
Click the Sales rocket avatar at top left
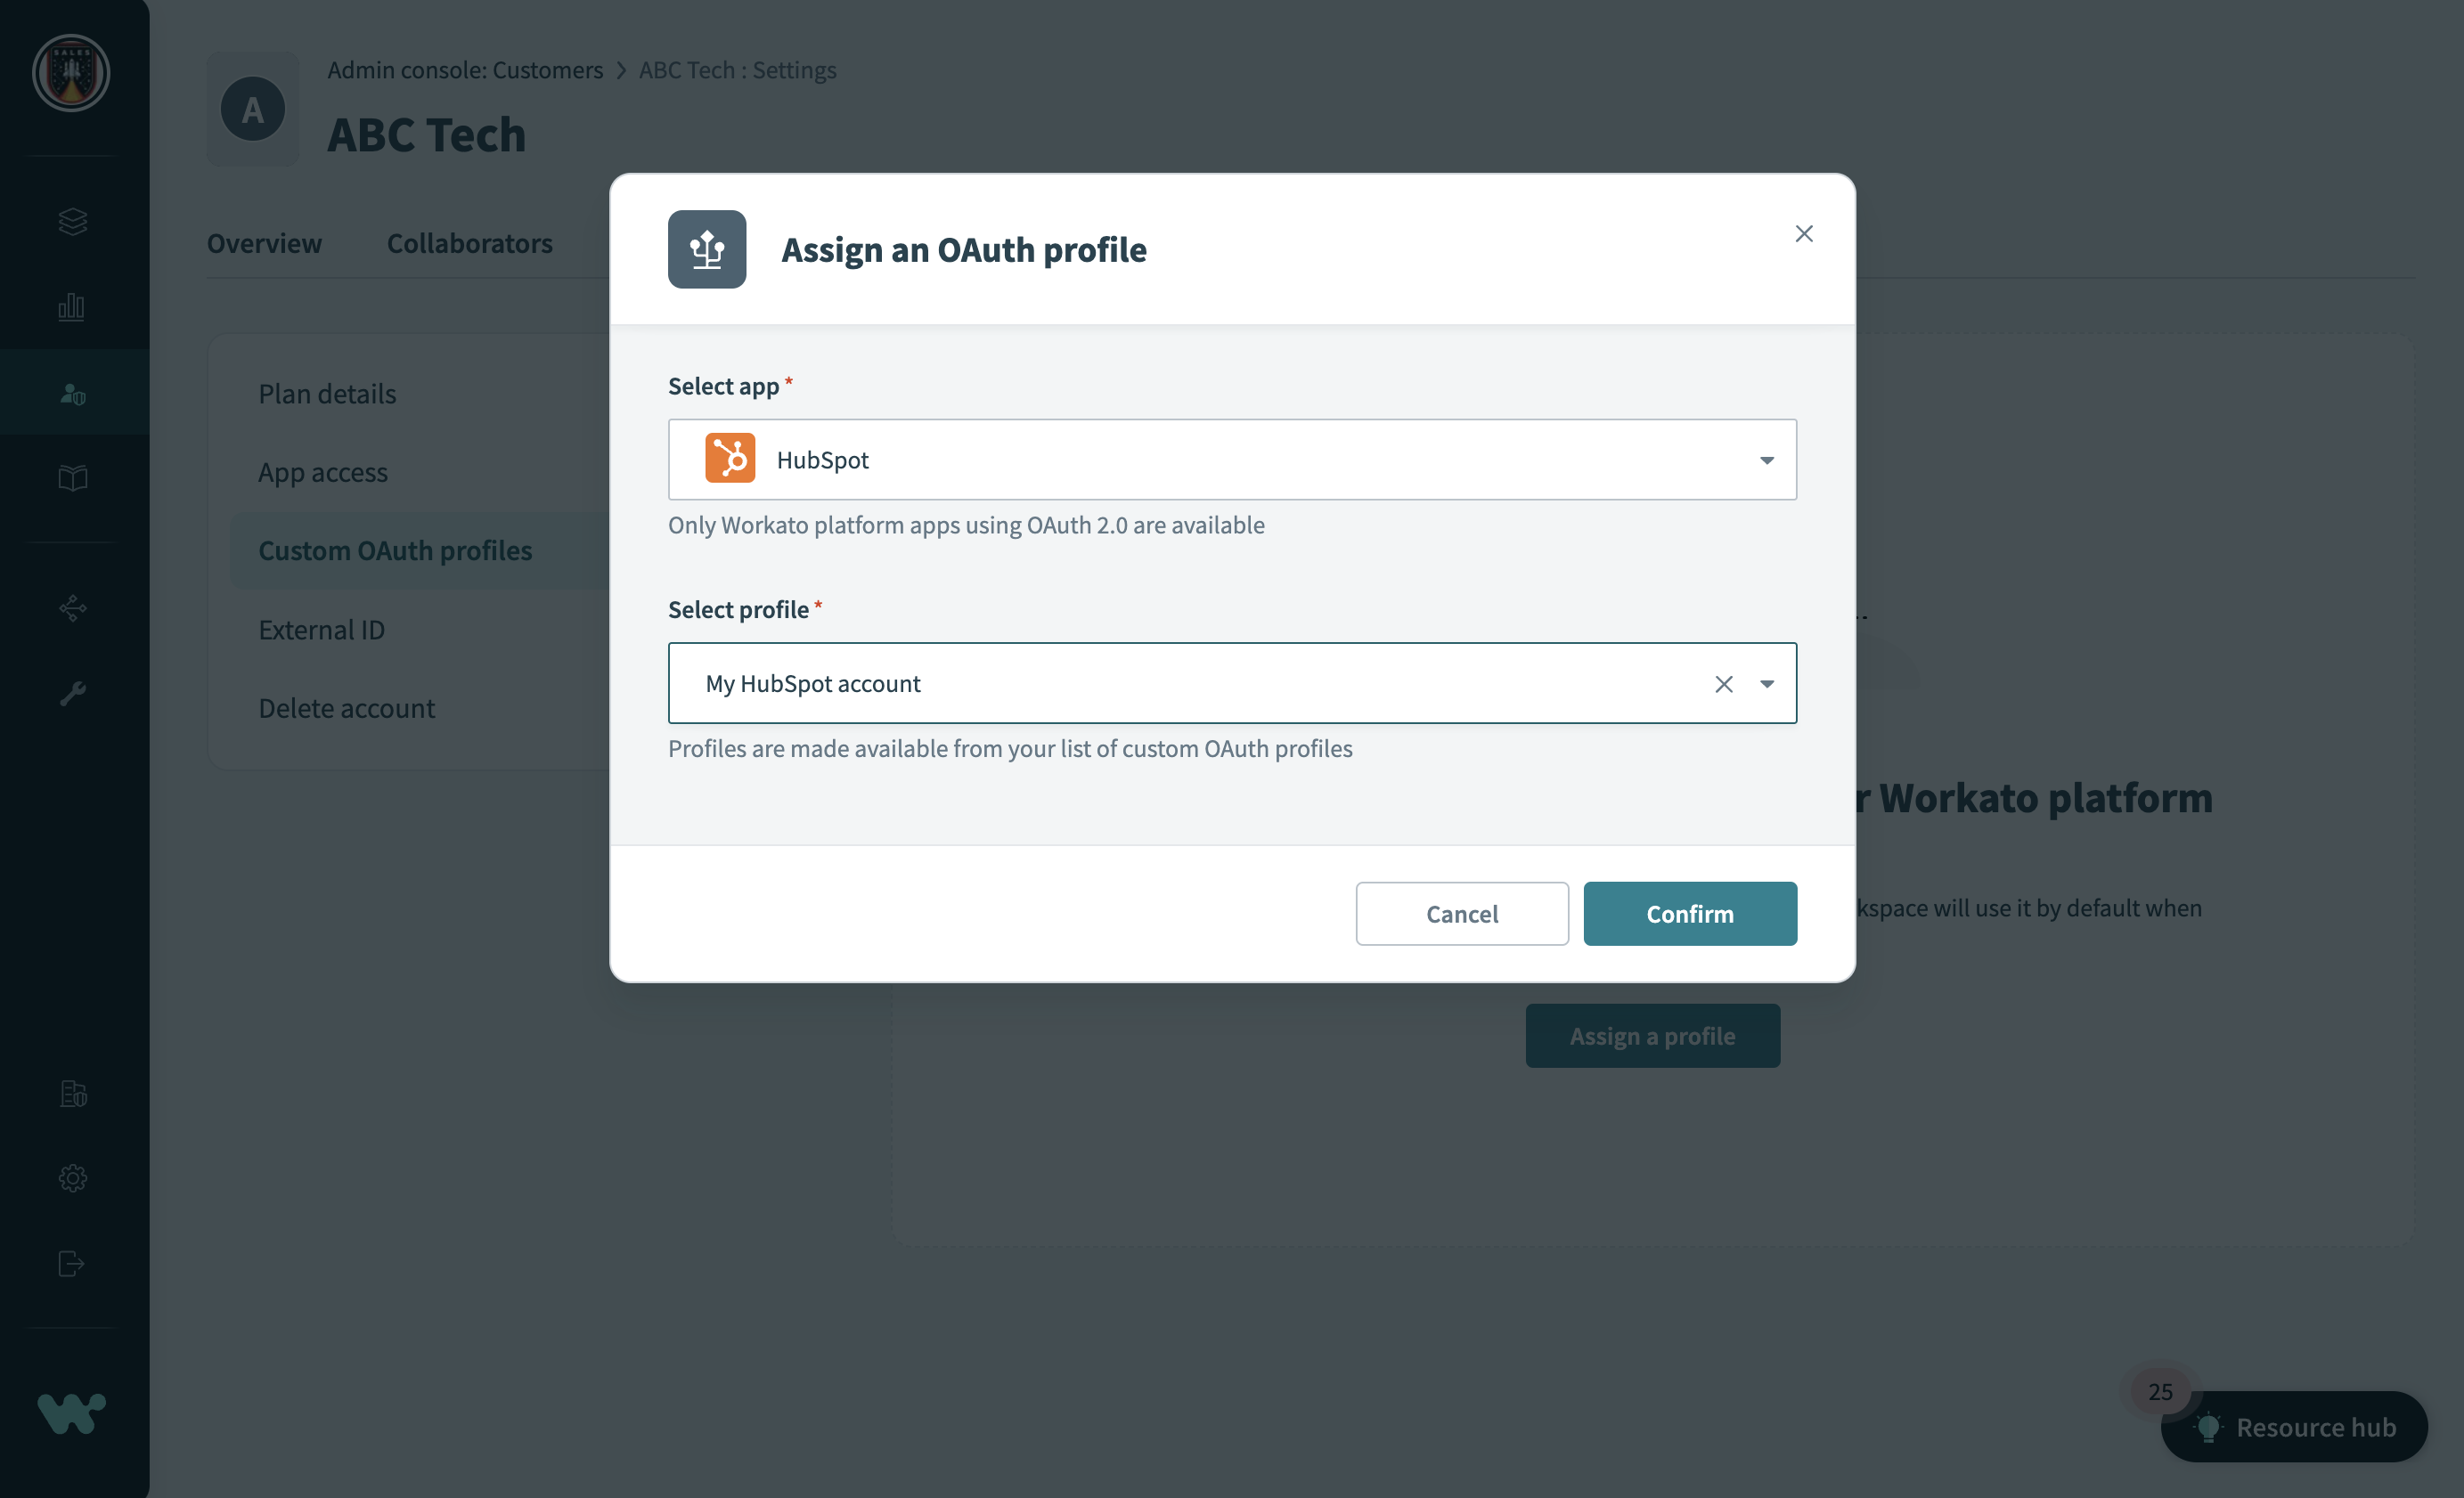coord(71,72)
